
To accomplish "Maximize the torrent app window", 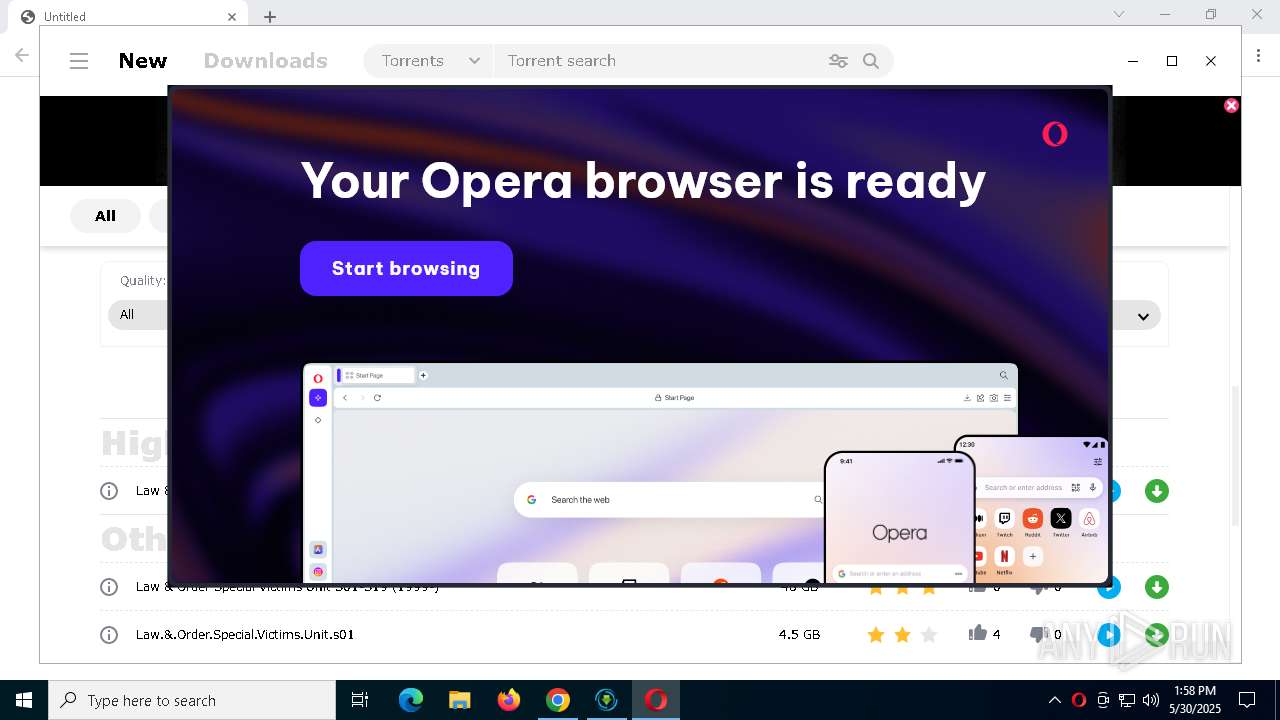I will tap(1172, 61).
